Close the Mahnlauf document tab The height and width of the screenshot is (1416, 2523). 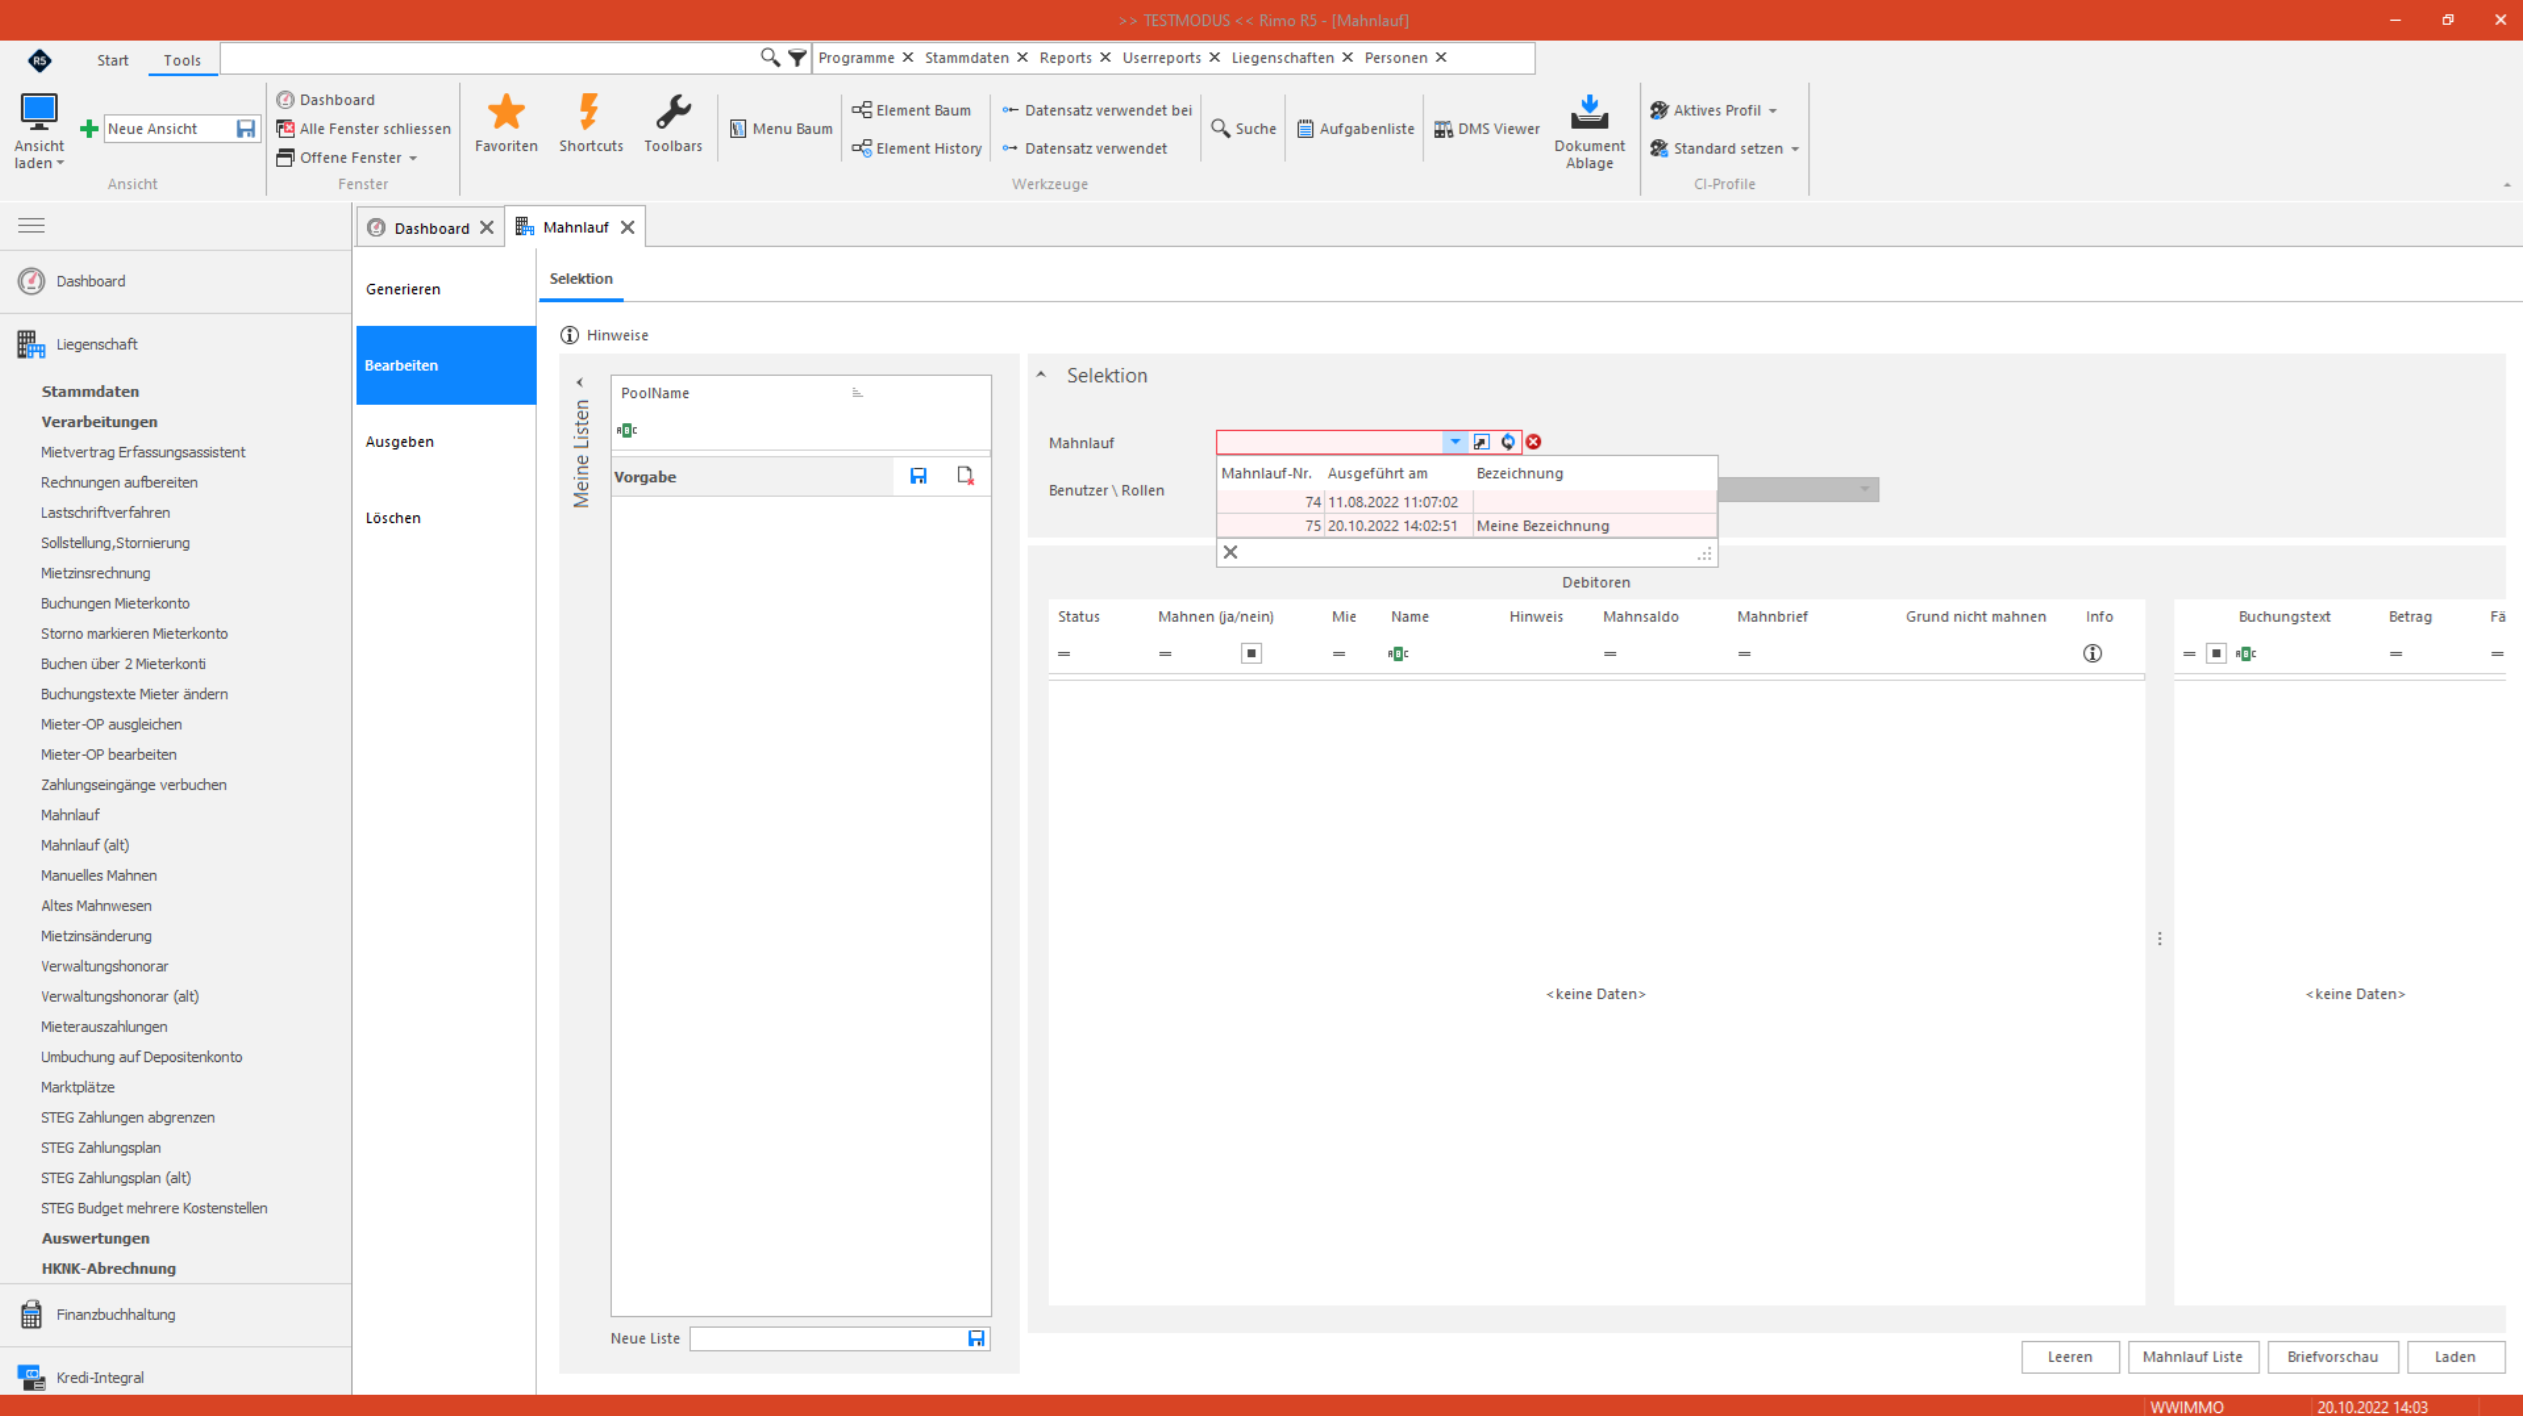[627, 228]
